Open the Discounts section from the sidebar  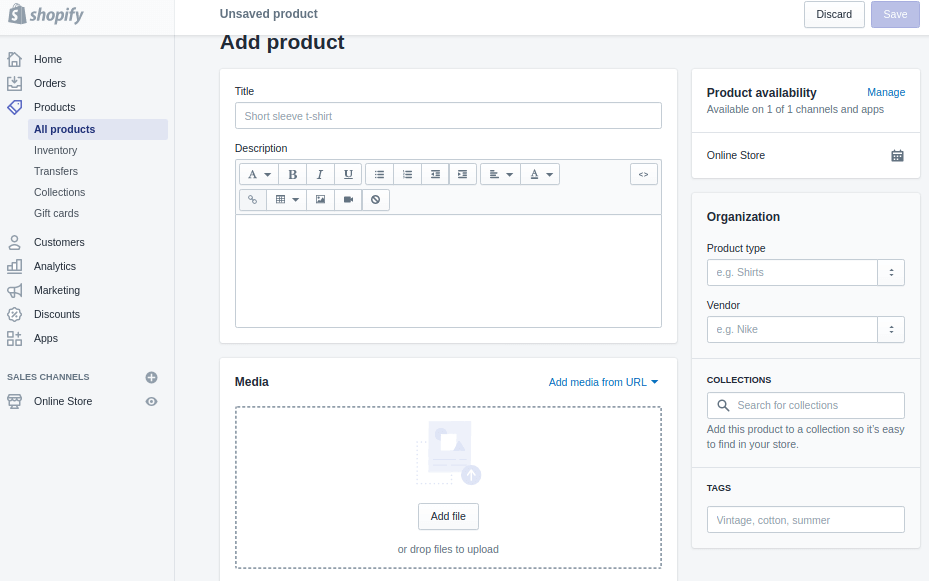(59, 314)
